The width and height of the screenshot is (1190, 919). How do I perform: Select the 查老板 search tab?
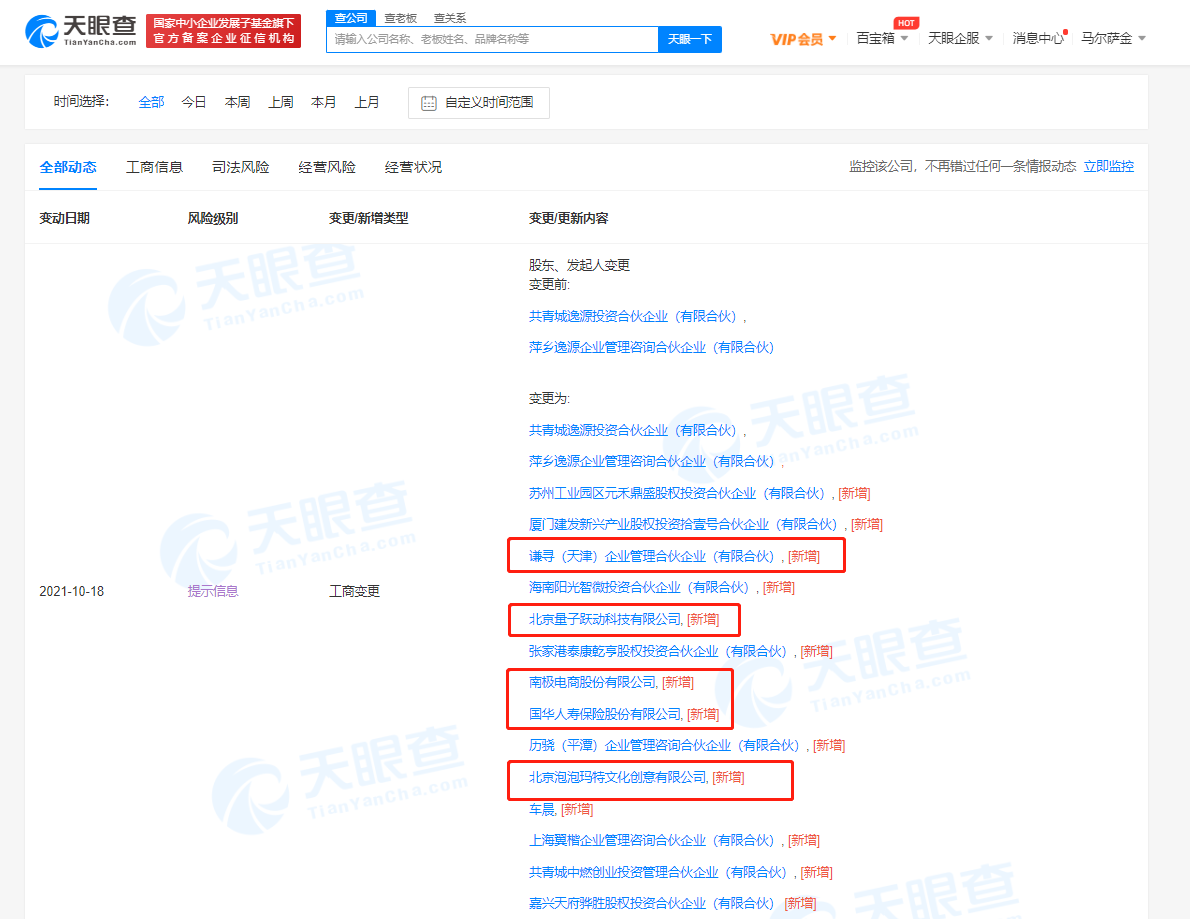(x=401, y=18)
